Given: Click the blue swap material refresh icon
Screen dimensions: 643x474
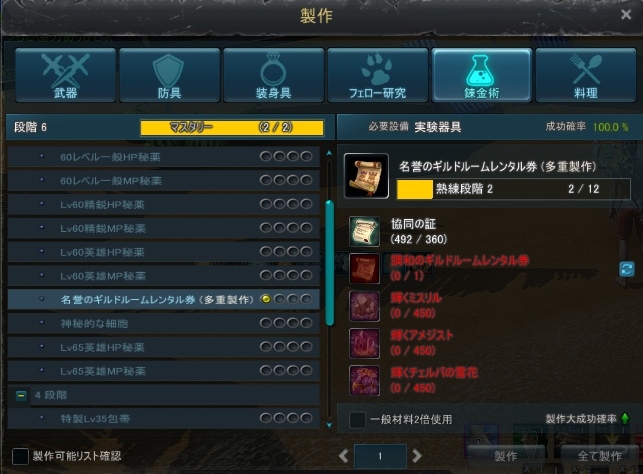Looking at the screenshot, I should point(627,269).
